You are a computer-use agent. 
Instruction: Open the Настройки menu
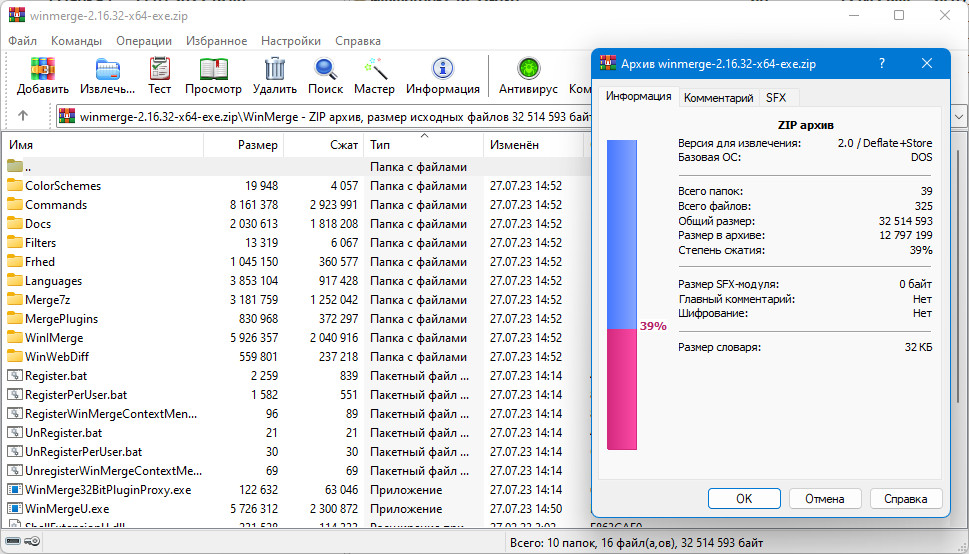point(290,41)
